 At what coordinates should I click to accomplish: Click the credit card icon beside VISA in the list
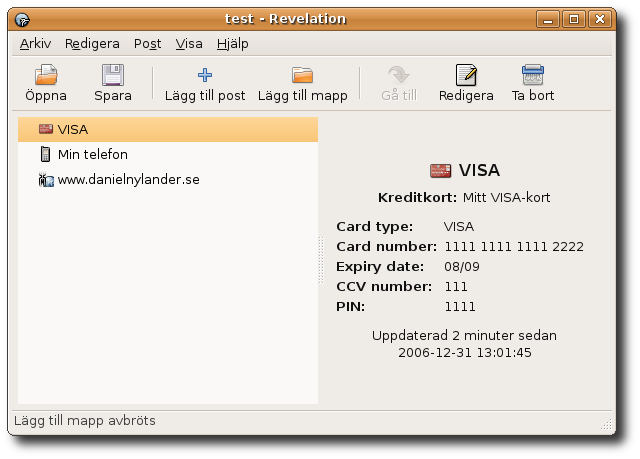pos(46,129)
